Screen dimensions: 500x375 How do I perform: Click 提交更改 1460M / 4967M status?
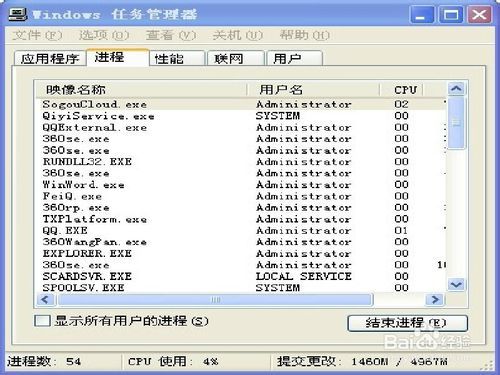(362, 361)
